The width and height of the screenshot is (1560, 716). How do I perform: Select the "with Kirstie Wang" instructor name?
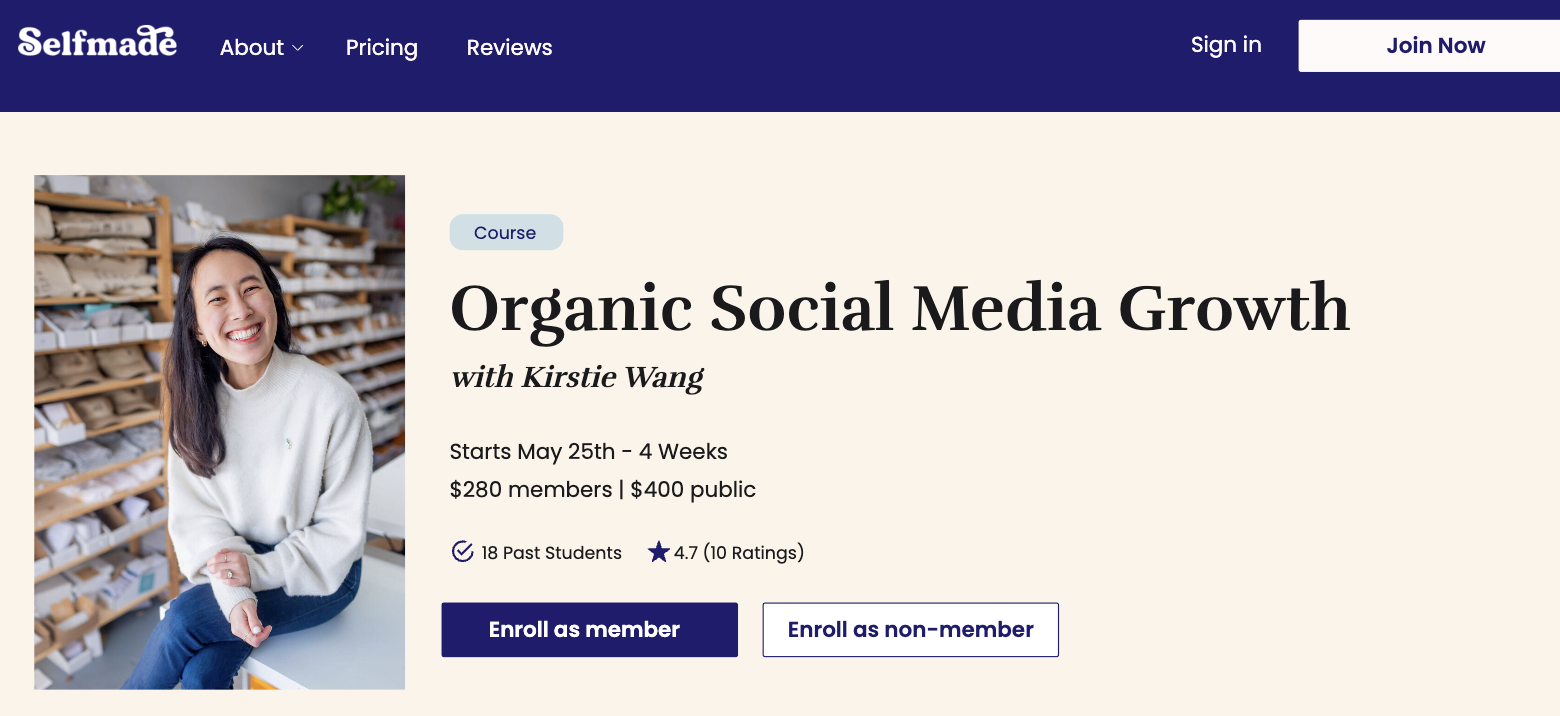[x=577, y=377]
